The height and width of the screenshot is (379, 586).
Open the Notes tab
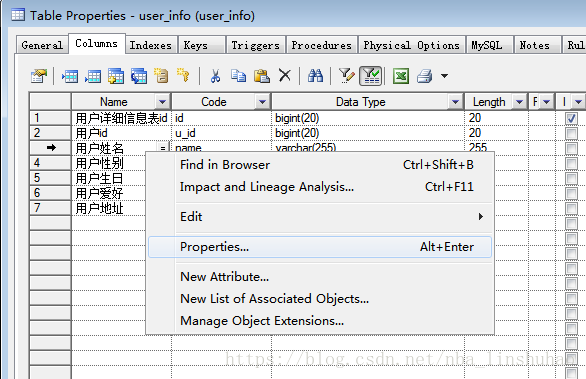pyautogui.click(x=537, y=45)
